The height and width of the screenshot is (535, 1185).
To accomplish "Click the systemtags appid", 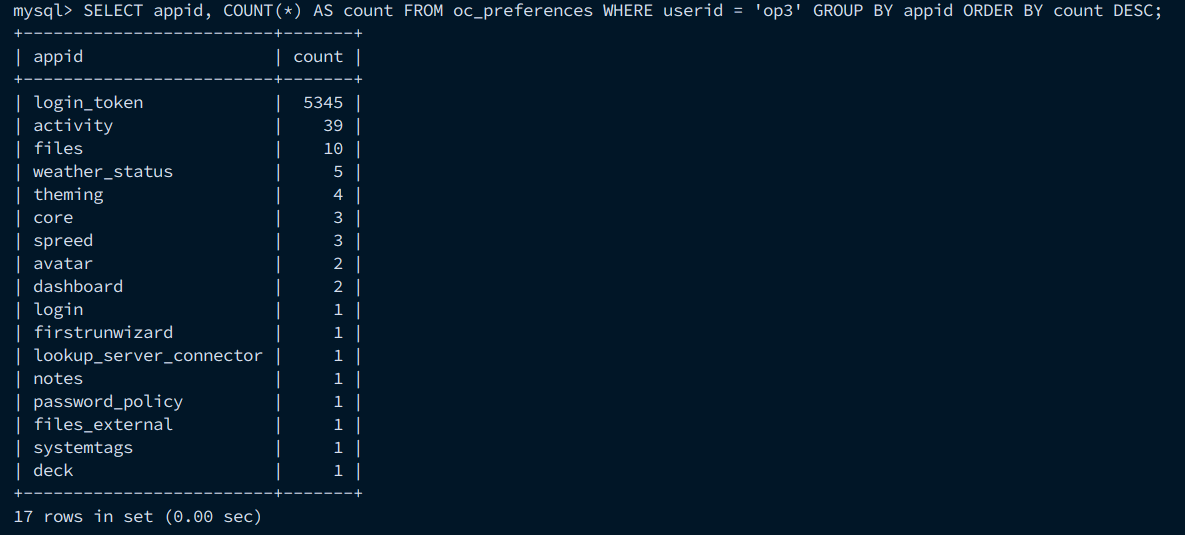I will (x=83, y=447).
